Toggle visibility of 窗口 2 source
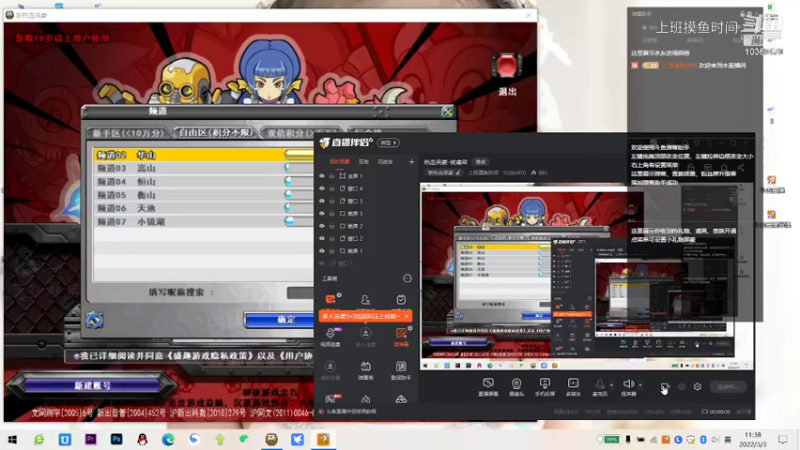Viewport: 800px width, 450px height. [x=321, y=238]
